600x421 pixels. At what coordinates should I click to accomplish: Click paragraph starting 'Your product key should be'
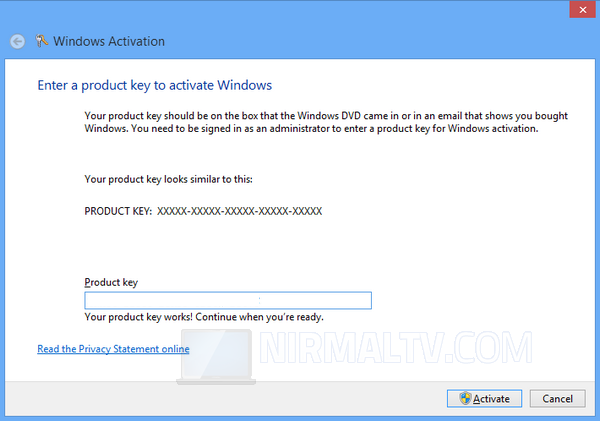coord(326,122)
